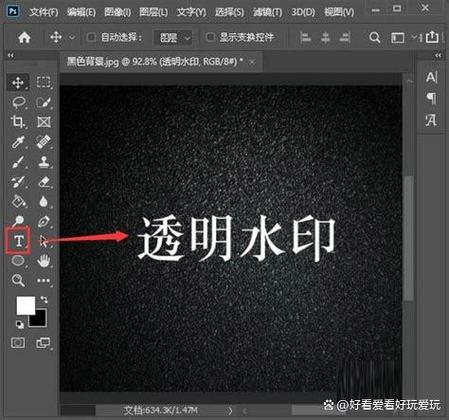Close the 黑色背景.jpg document tab
Screen dimensions: 449x420
click(x=252, y=62)
